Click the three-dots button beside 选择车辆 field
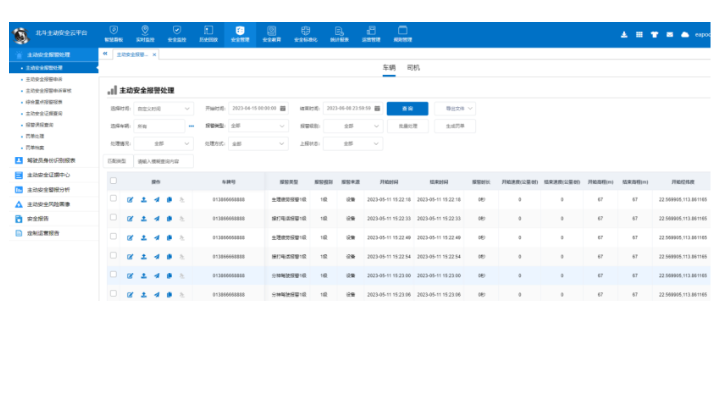The width and height of the screenshot is (720, 394). [191, 126]
